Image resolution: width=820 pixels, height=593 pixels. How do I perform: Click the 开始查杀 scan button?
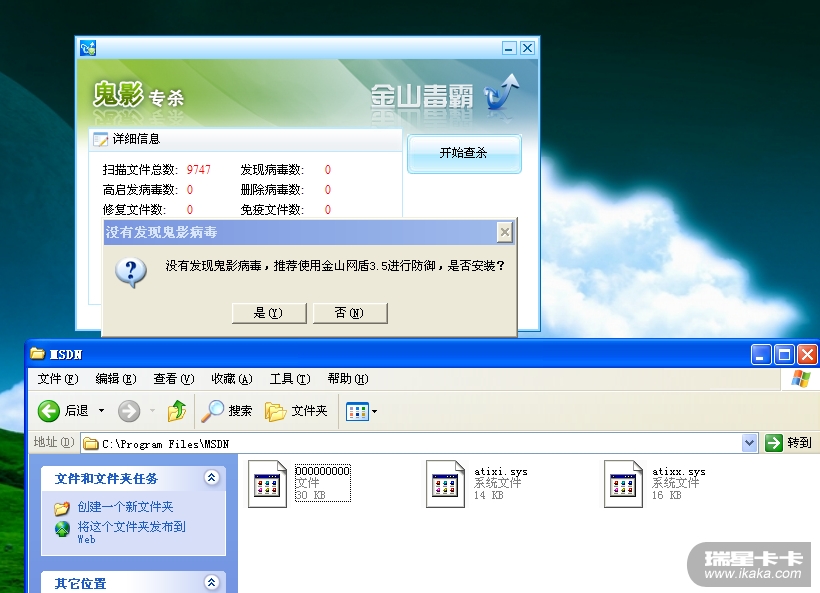464,153
